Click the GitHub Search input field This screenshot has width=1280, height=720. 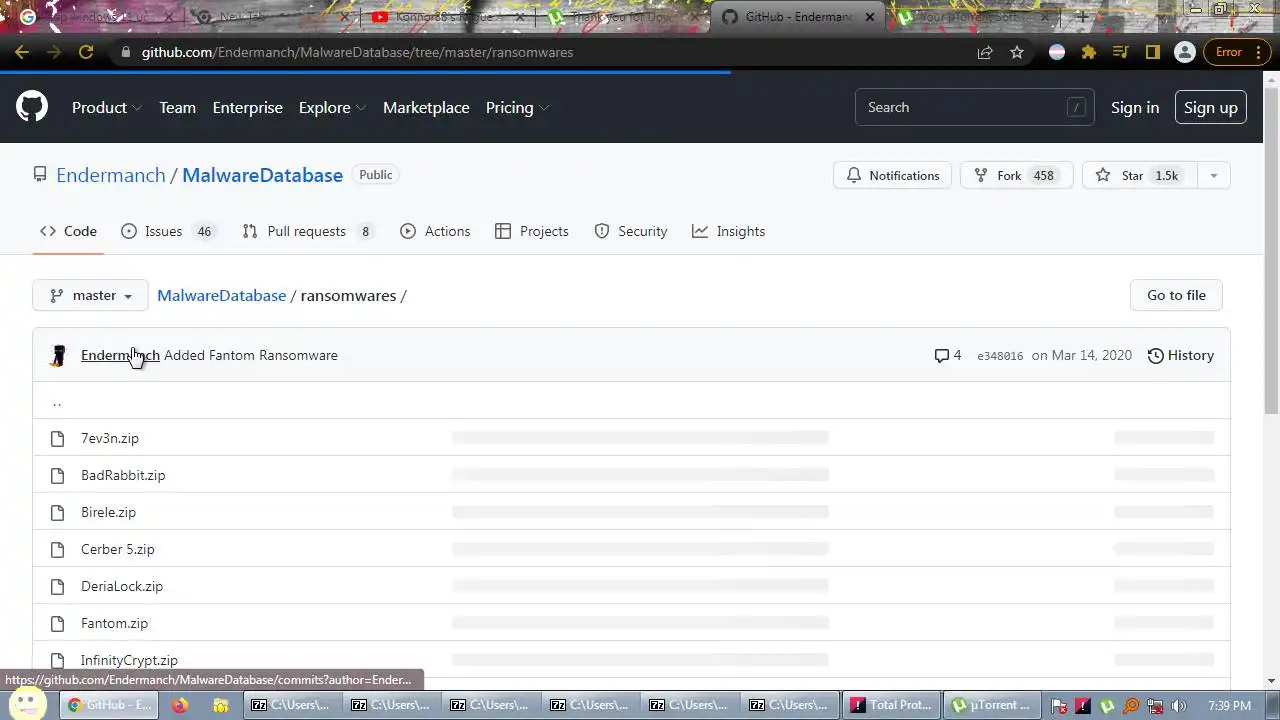tap(975, 107)
